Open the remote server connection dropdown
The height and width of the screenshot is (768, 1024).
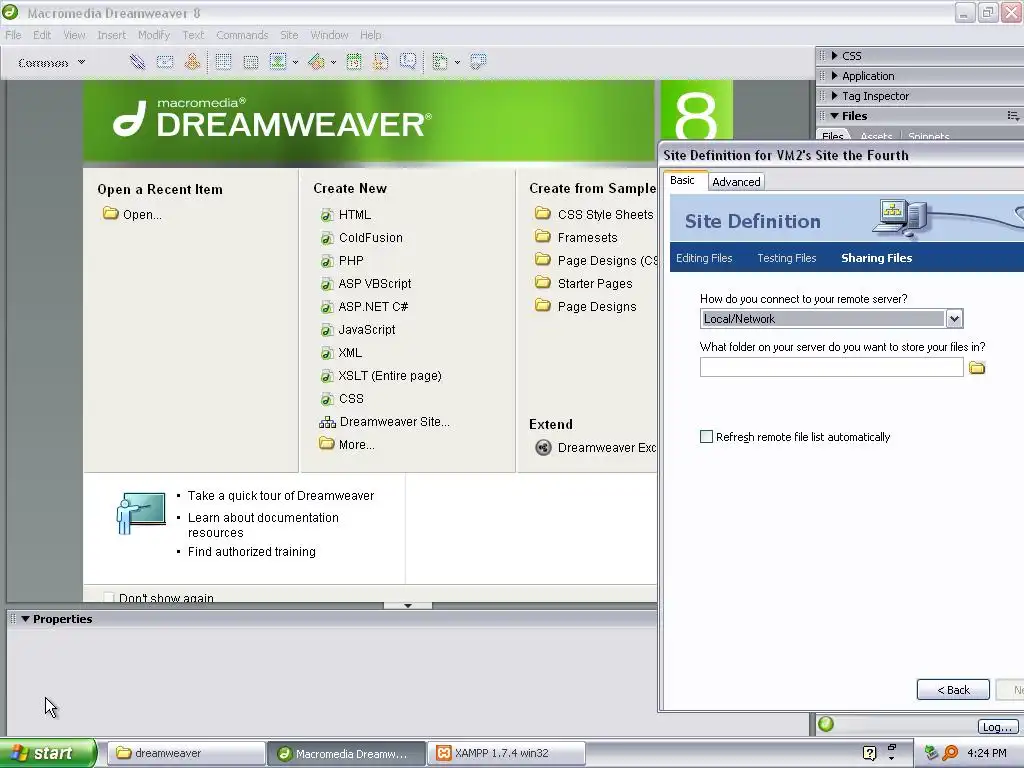955,319
